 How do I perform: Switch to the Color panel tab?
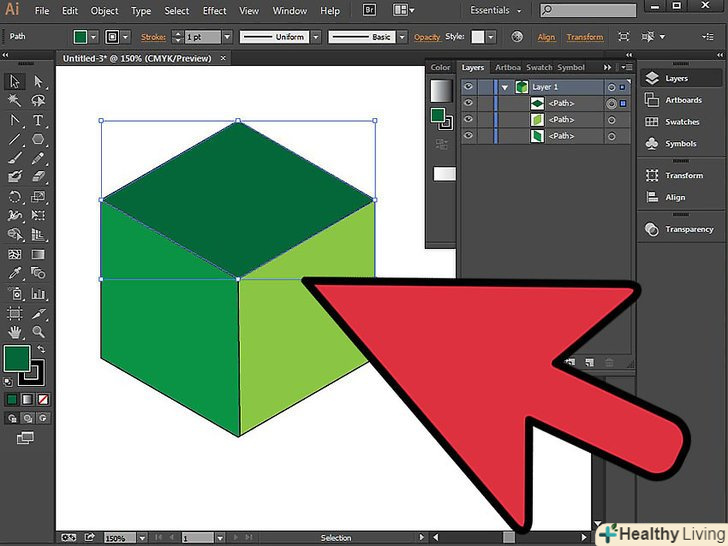tap(440, 67)
